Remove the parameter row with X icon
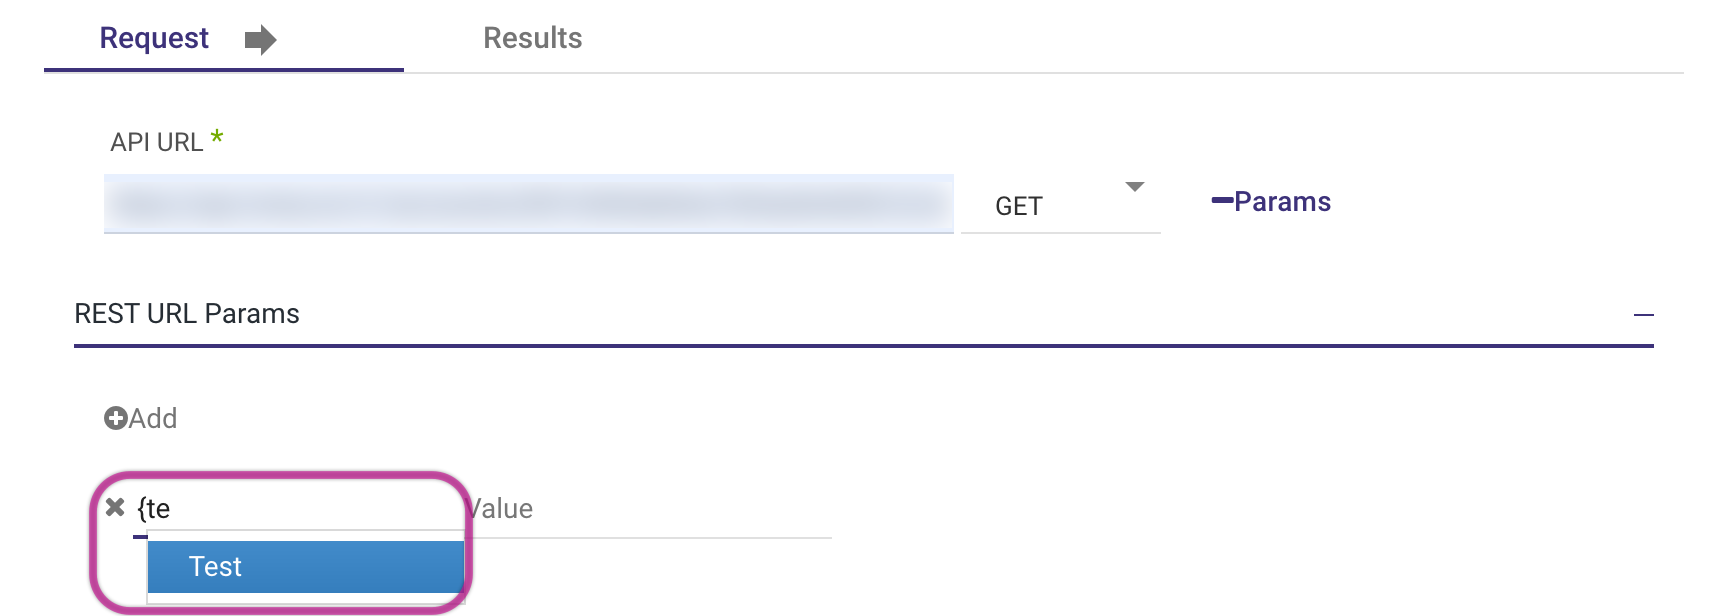1712x616 pixels. [x=115, y=508]
